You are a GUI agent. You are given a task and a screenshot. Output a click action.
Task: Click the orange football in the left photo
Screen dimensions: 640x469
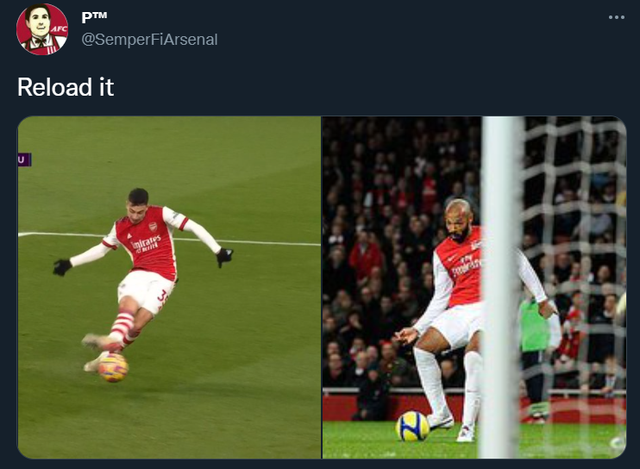(113, 367)
